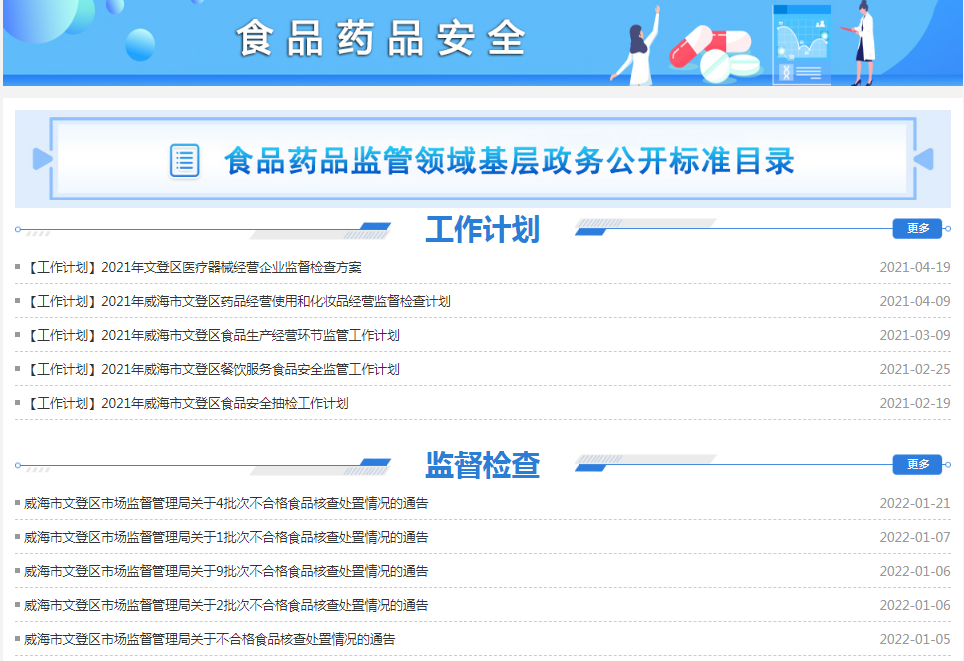The image size is (964, 661).
Task: Click the 监督检查 section heading
Action: [482, 464]
